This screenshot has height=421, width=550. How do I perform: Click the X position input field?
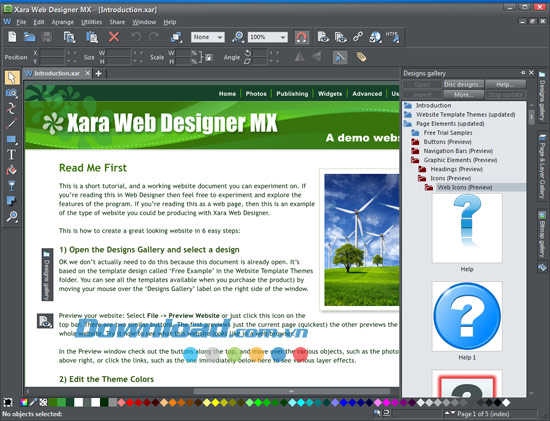point(52,53)
